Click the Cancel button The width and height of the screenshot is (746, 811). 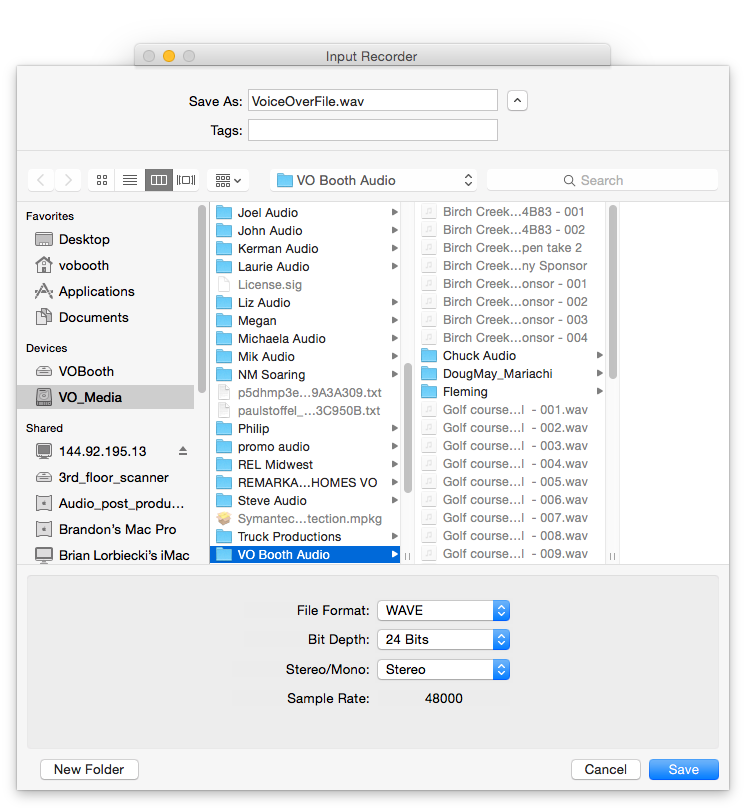pos(605,769)
